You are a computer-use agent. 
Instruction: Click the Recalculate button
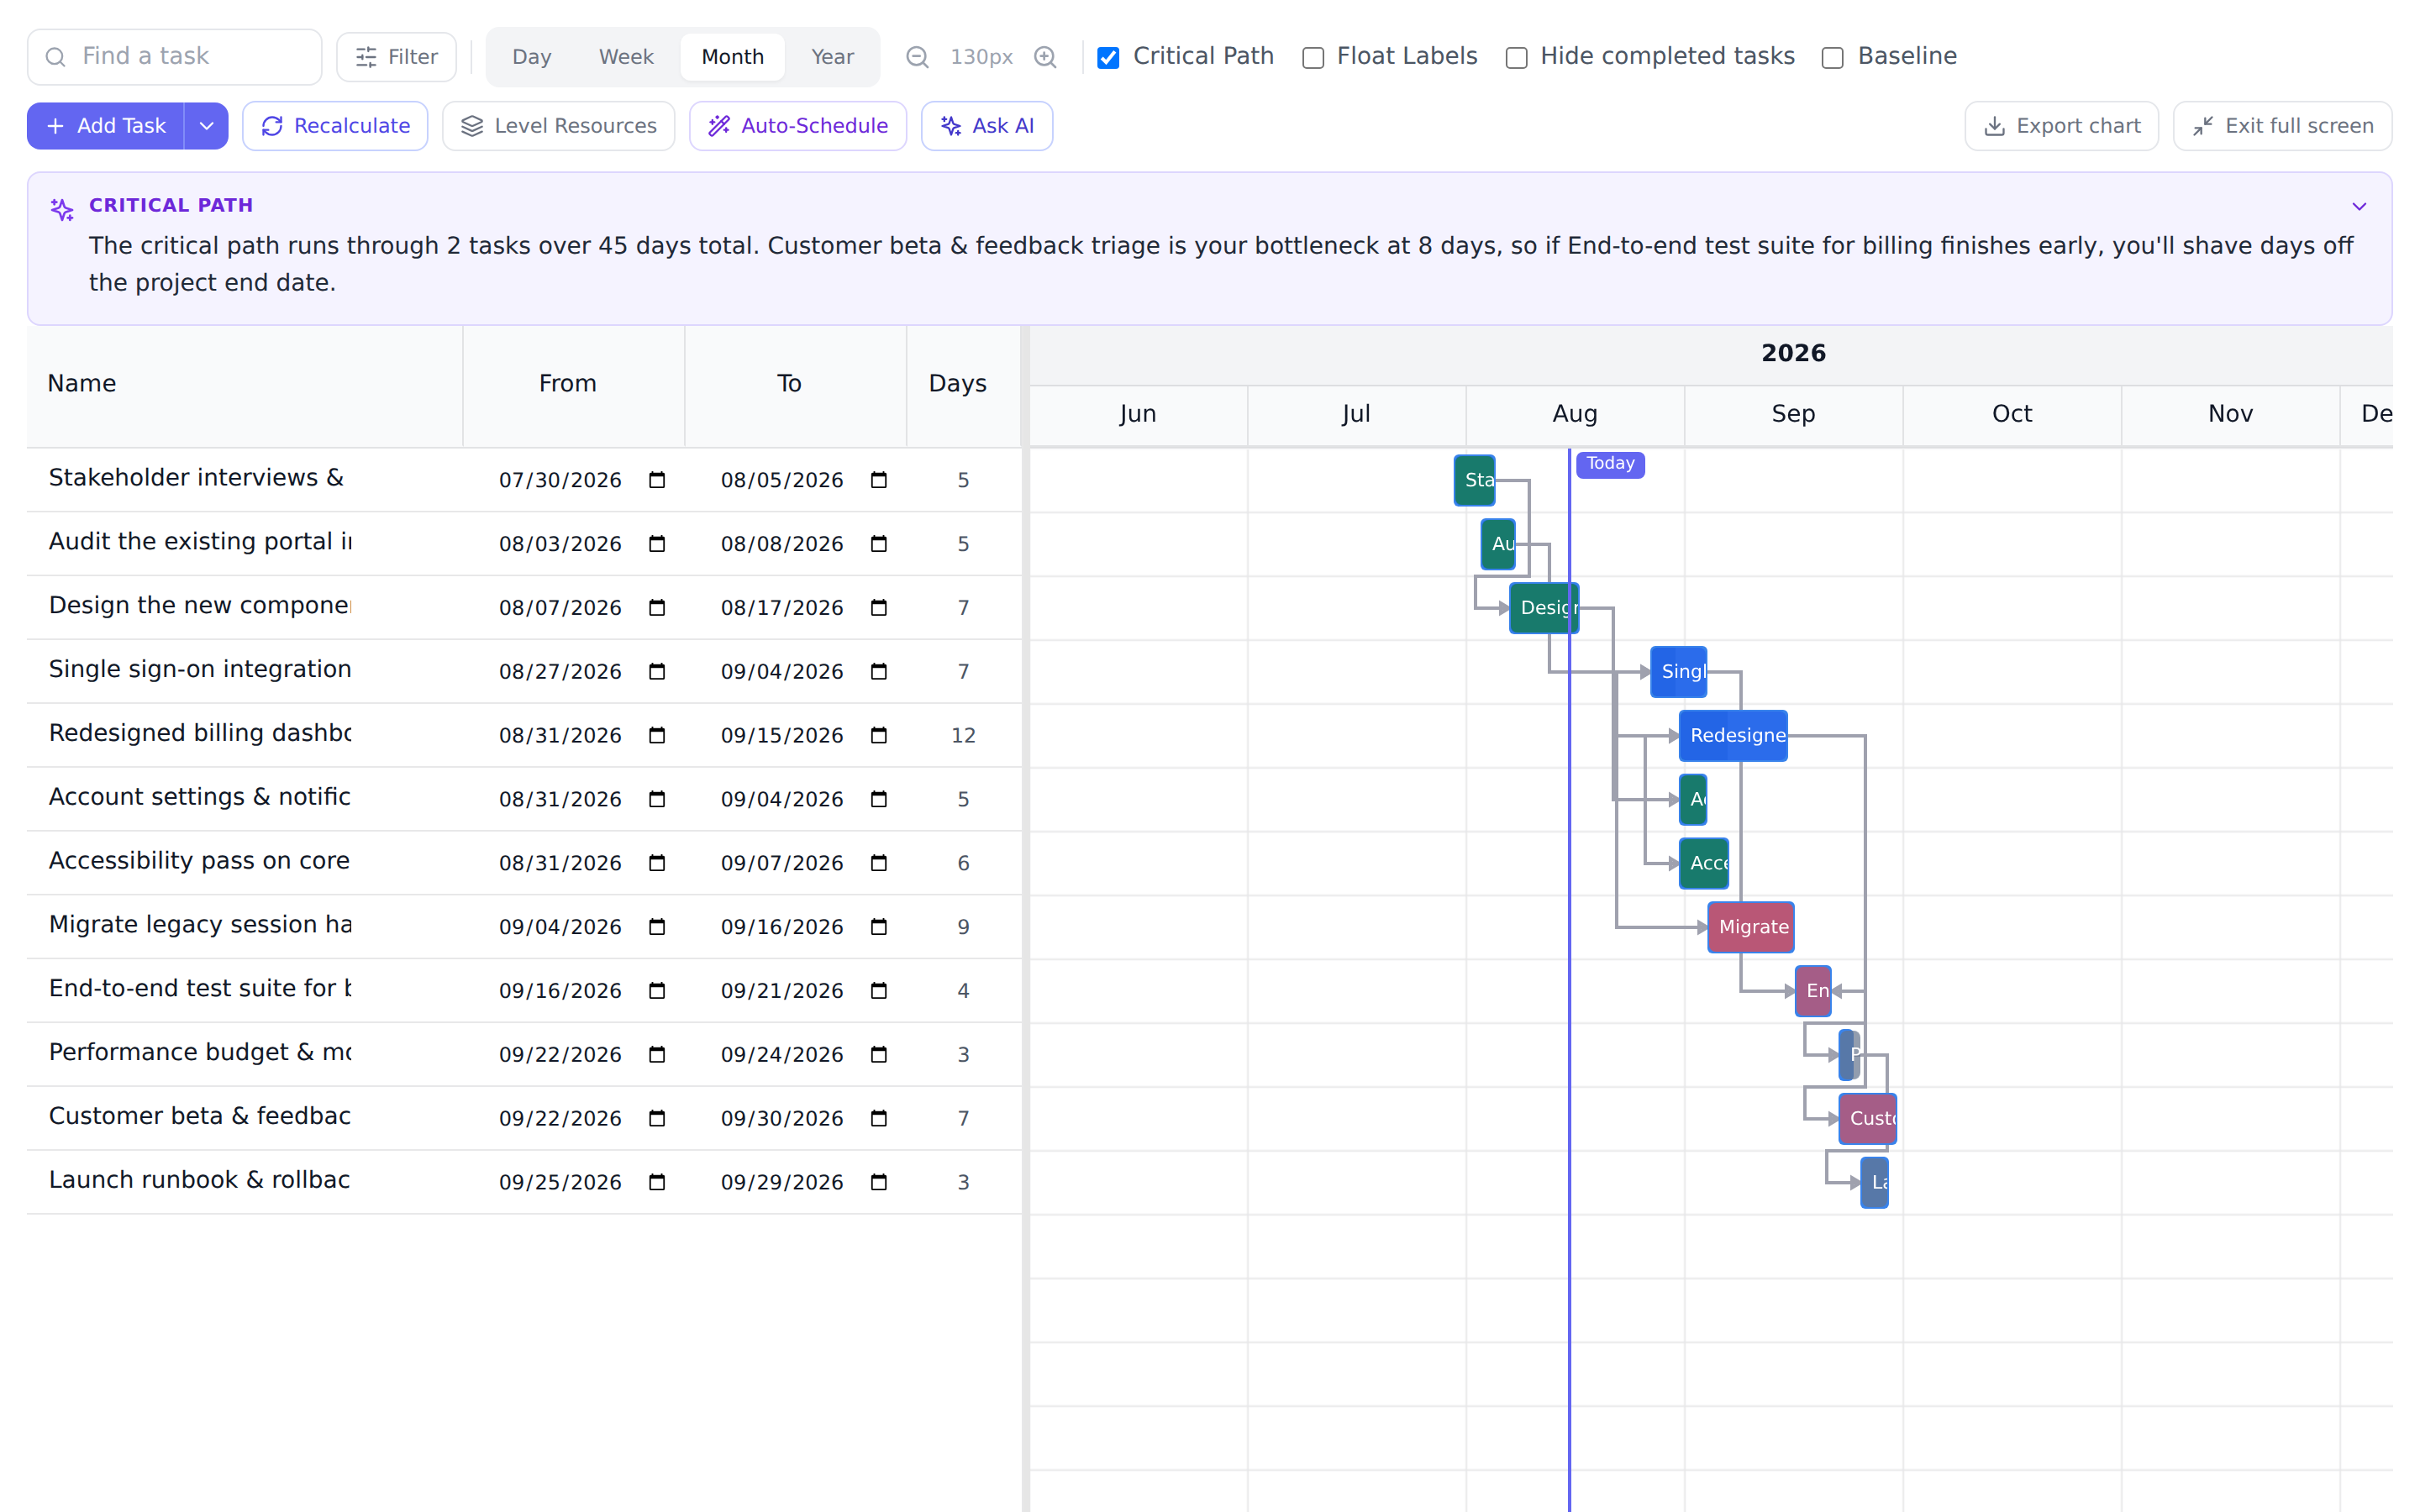335,126
